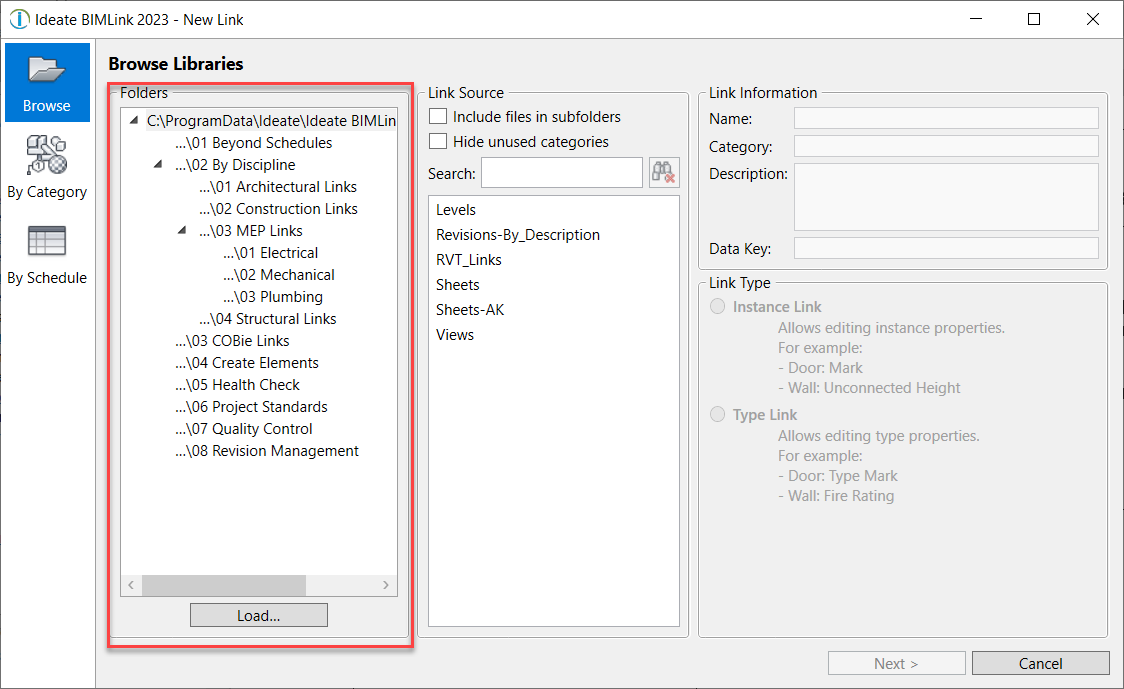Select the 04 Create Elements folder
The height and width of the screenshot is (689, 1124).
[x=247, y=363]
